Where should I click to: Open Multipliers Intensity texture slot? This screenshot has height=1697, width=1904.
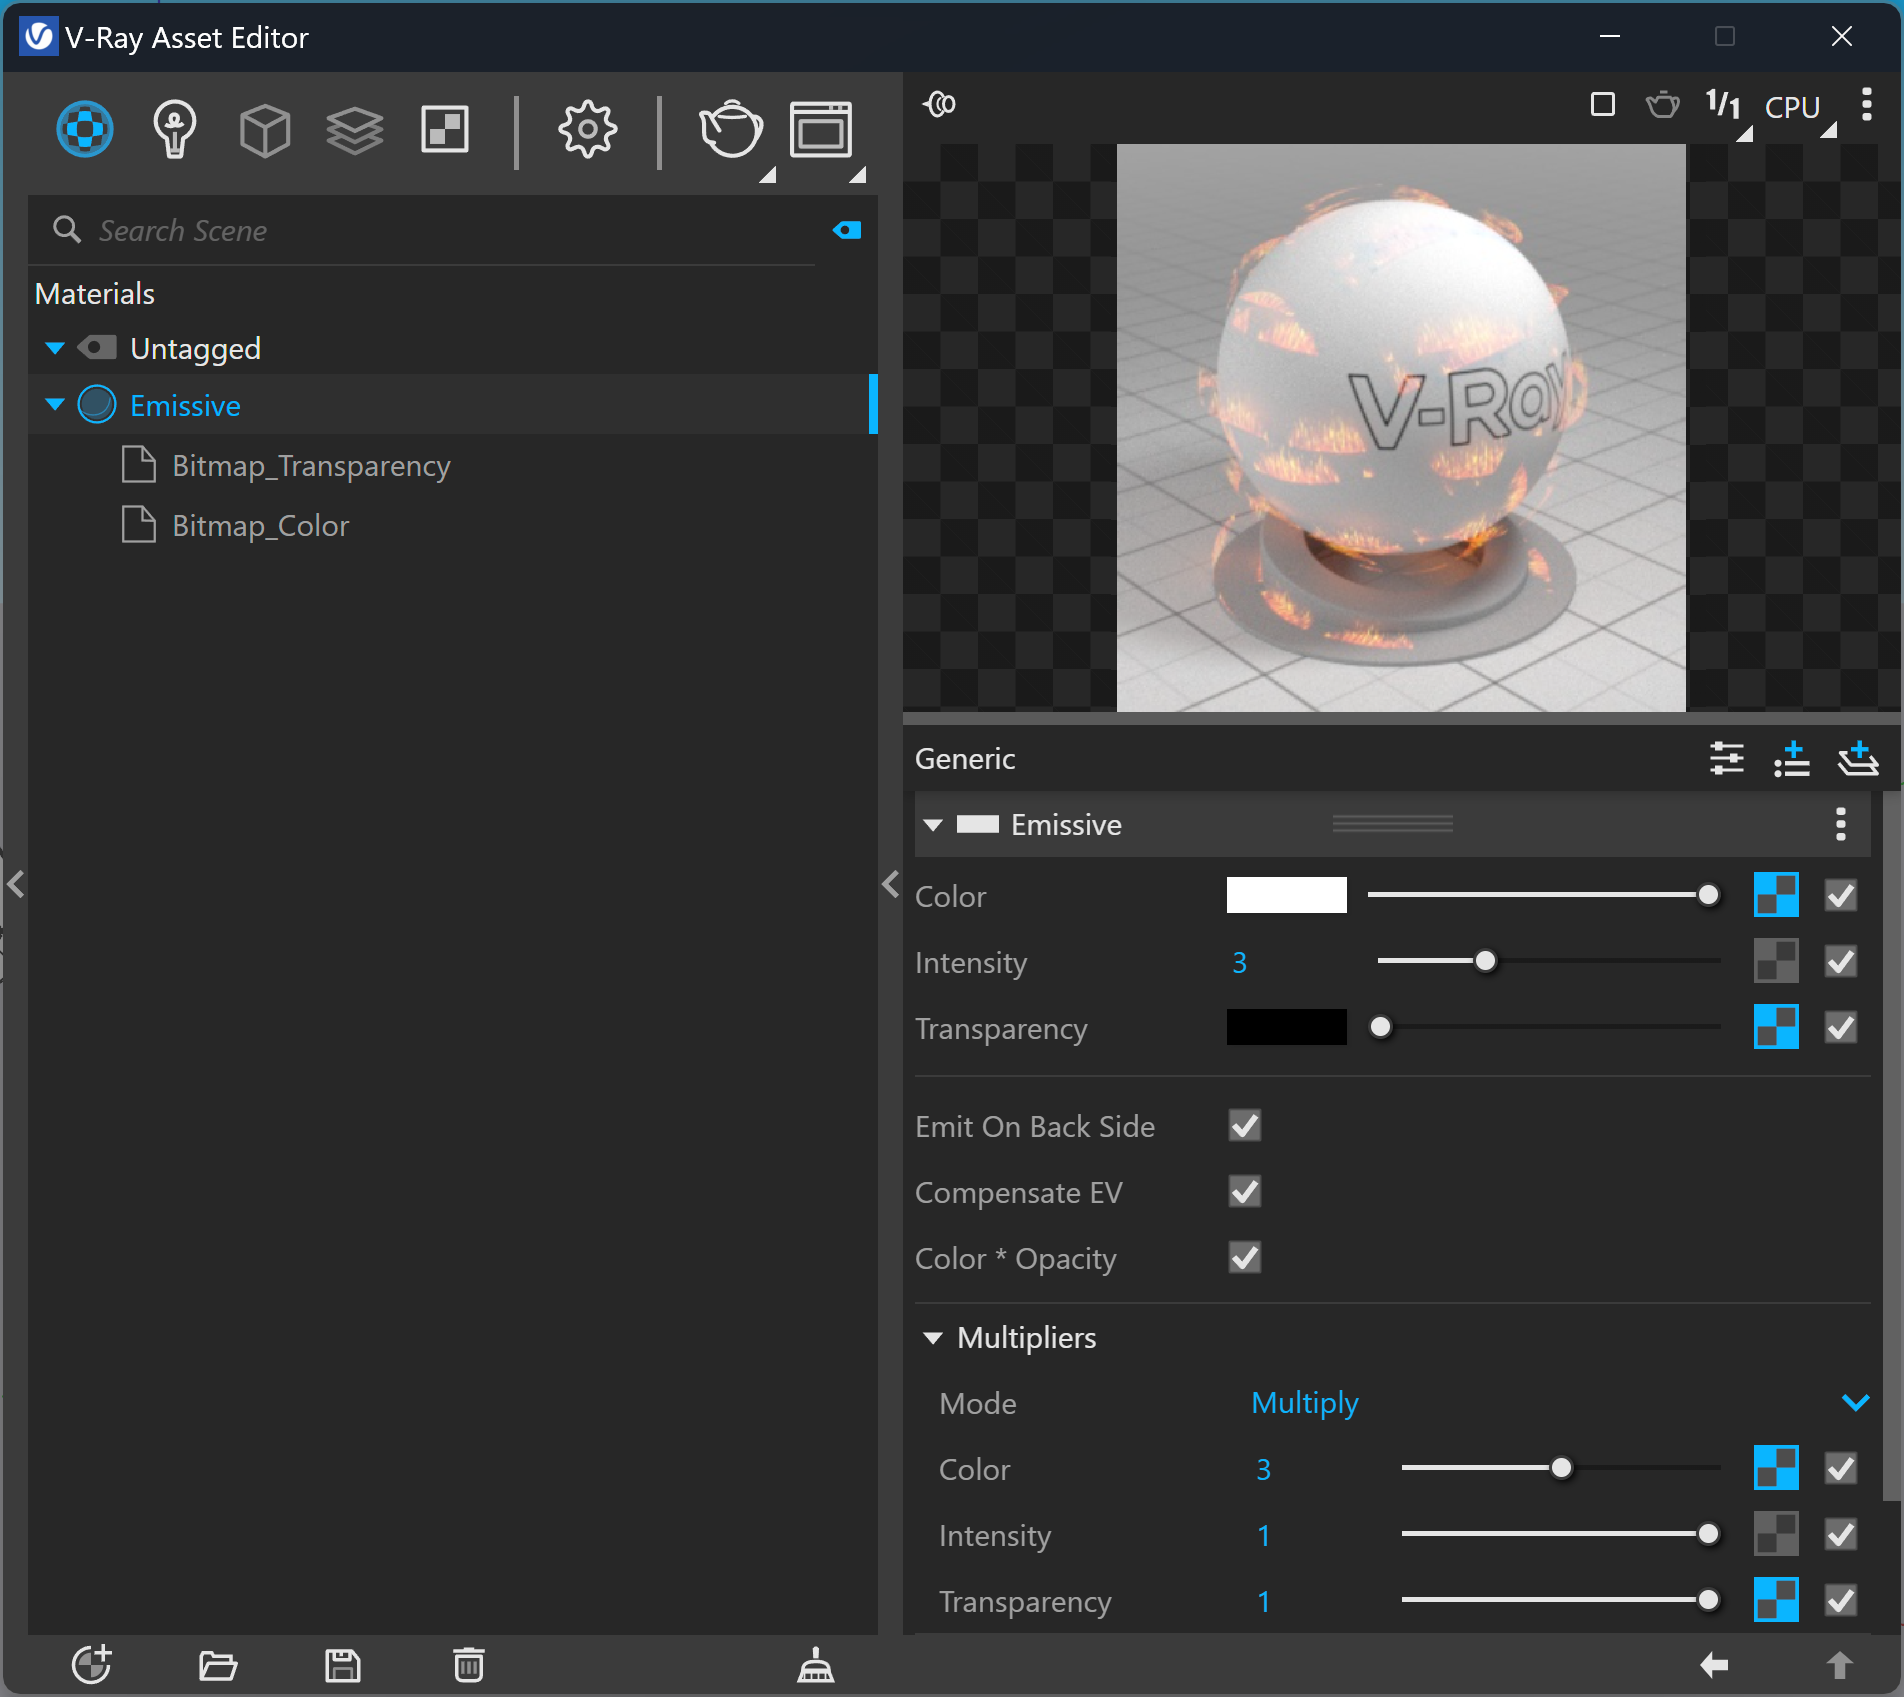click(1777, 1534)
